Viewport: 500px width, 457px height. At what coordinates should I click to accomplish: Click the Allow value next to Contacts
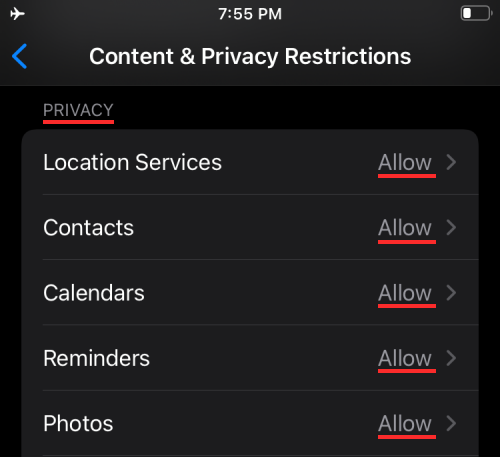pyautogui.click(x=405, y=228)
